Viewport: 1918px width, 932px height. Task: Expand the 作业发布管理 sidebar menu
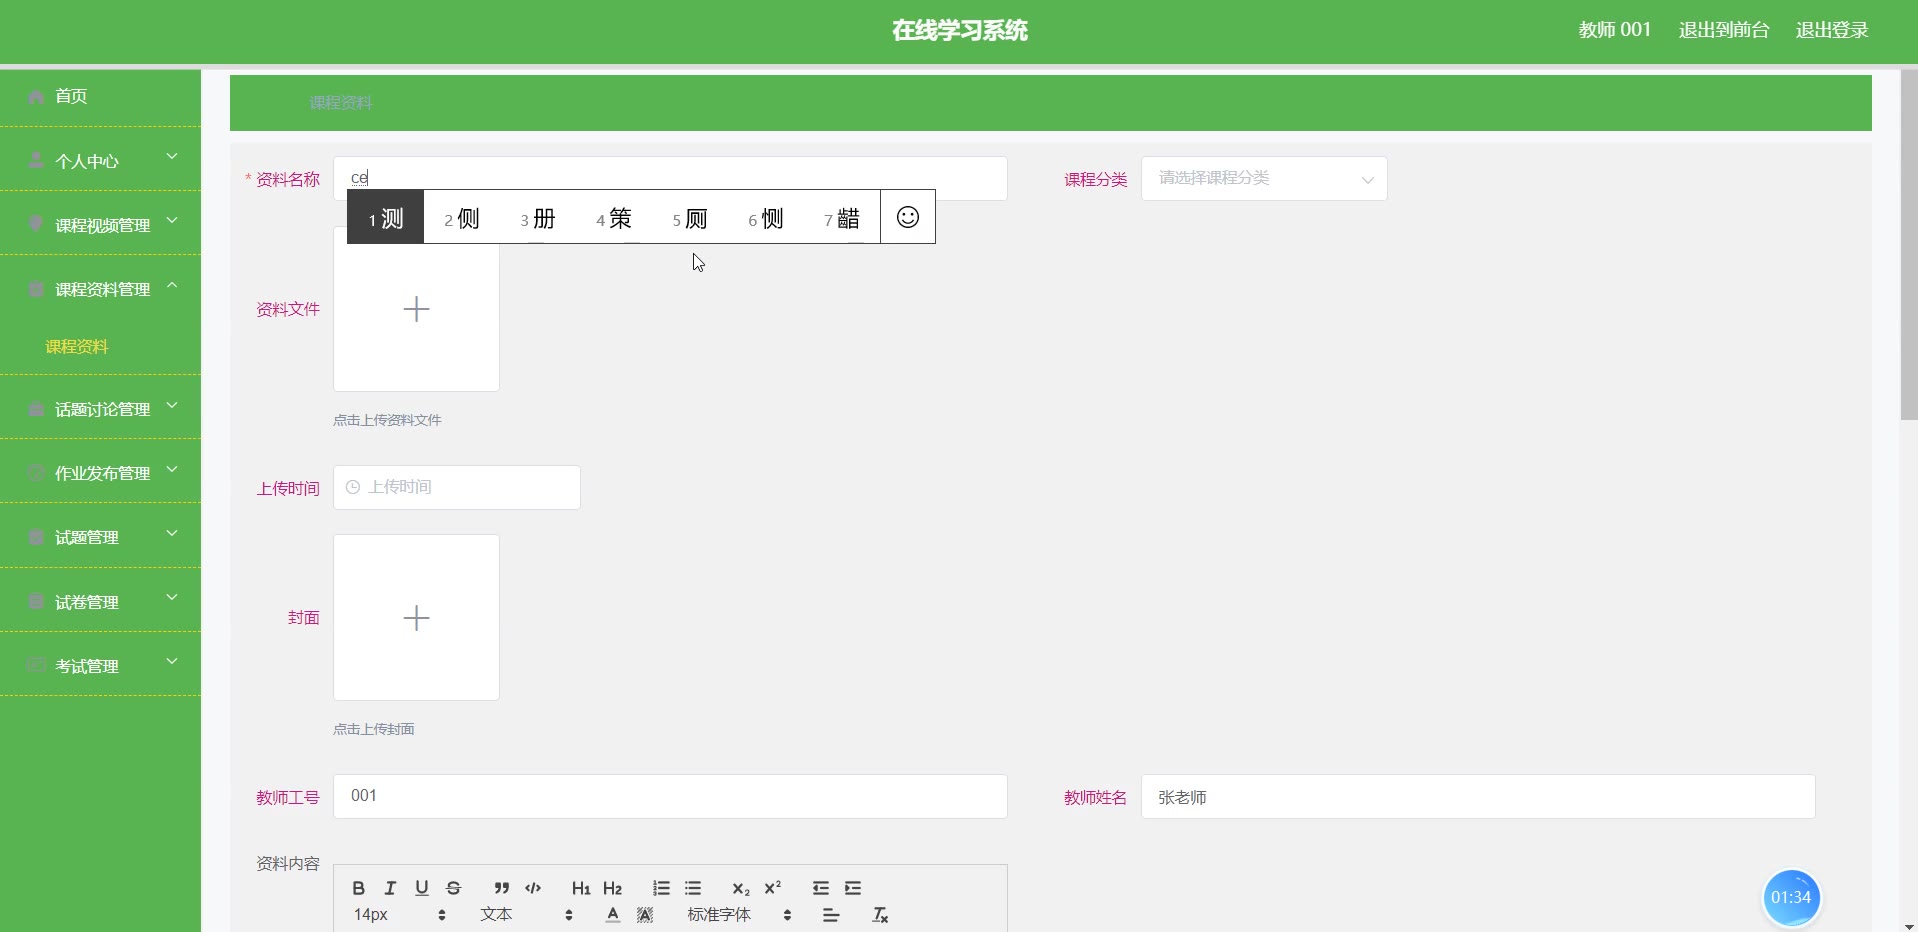(100, 472)
